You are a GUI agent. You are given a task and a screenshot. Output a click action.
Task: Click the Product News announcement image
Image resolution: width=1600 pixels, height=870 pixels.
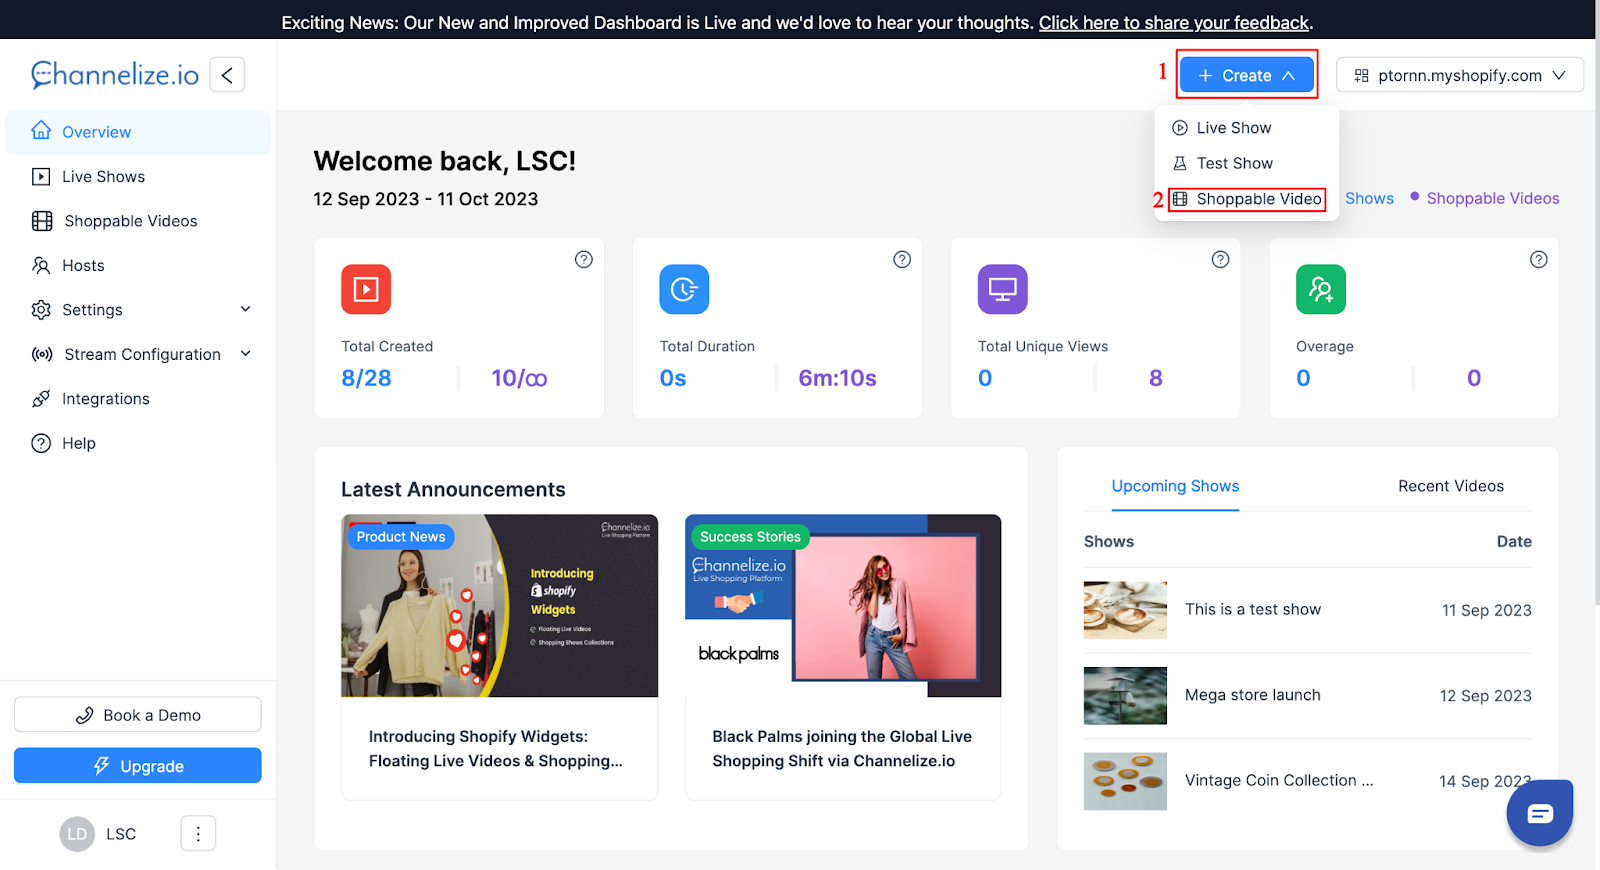[x=499, y=606]
